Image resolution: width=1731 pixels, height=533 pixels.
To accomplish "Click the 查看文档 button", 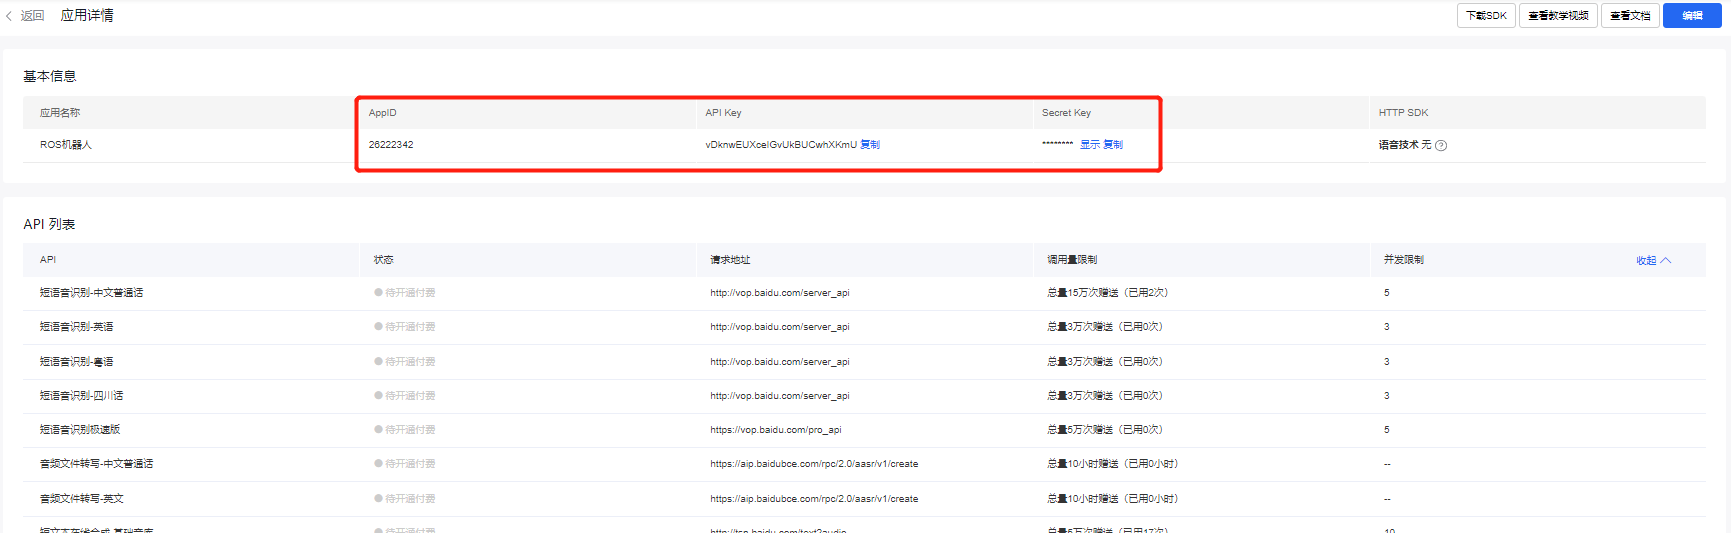I will [x=1630, y=16].
